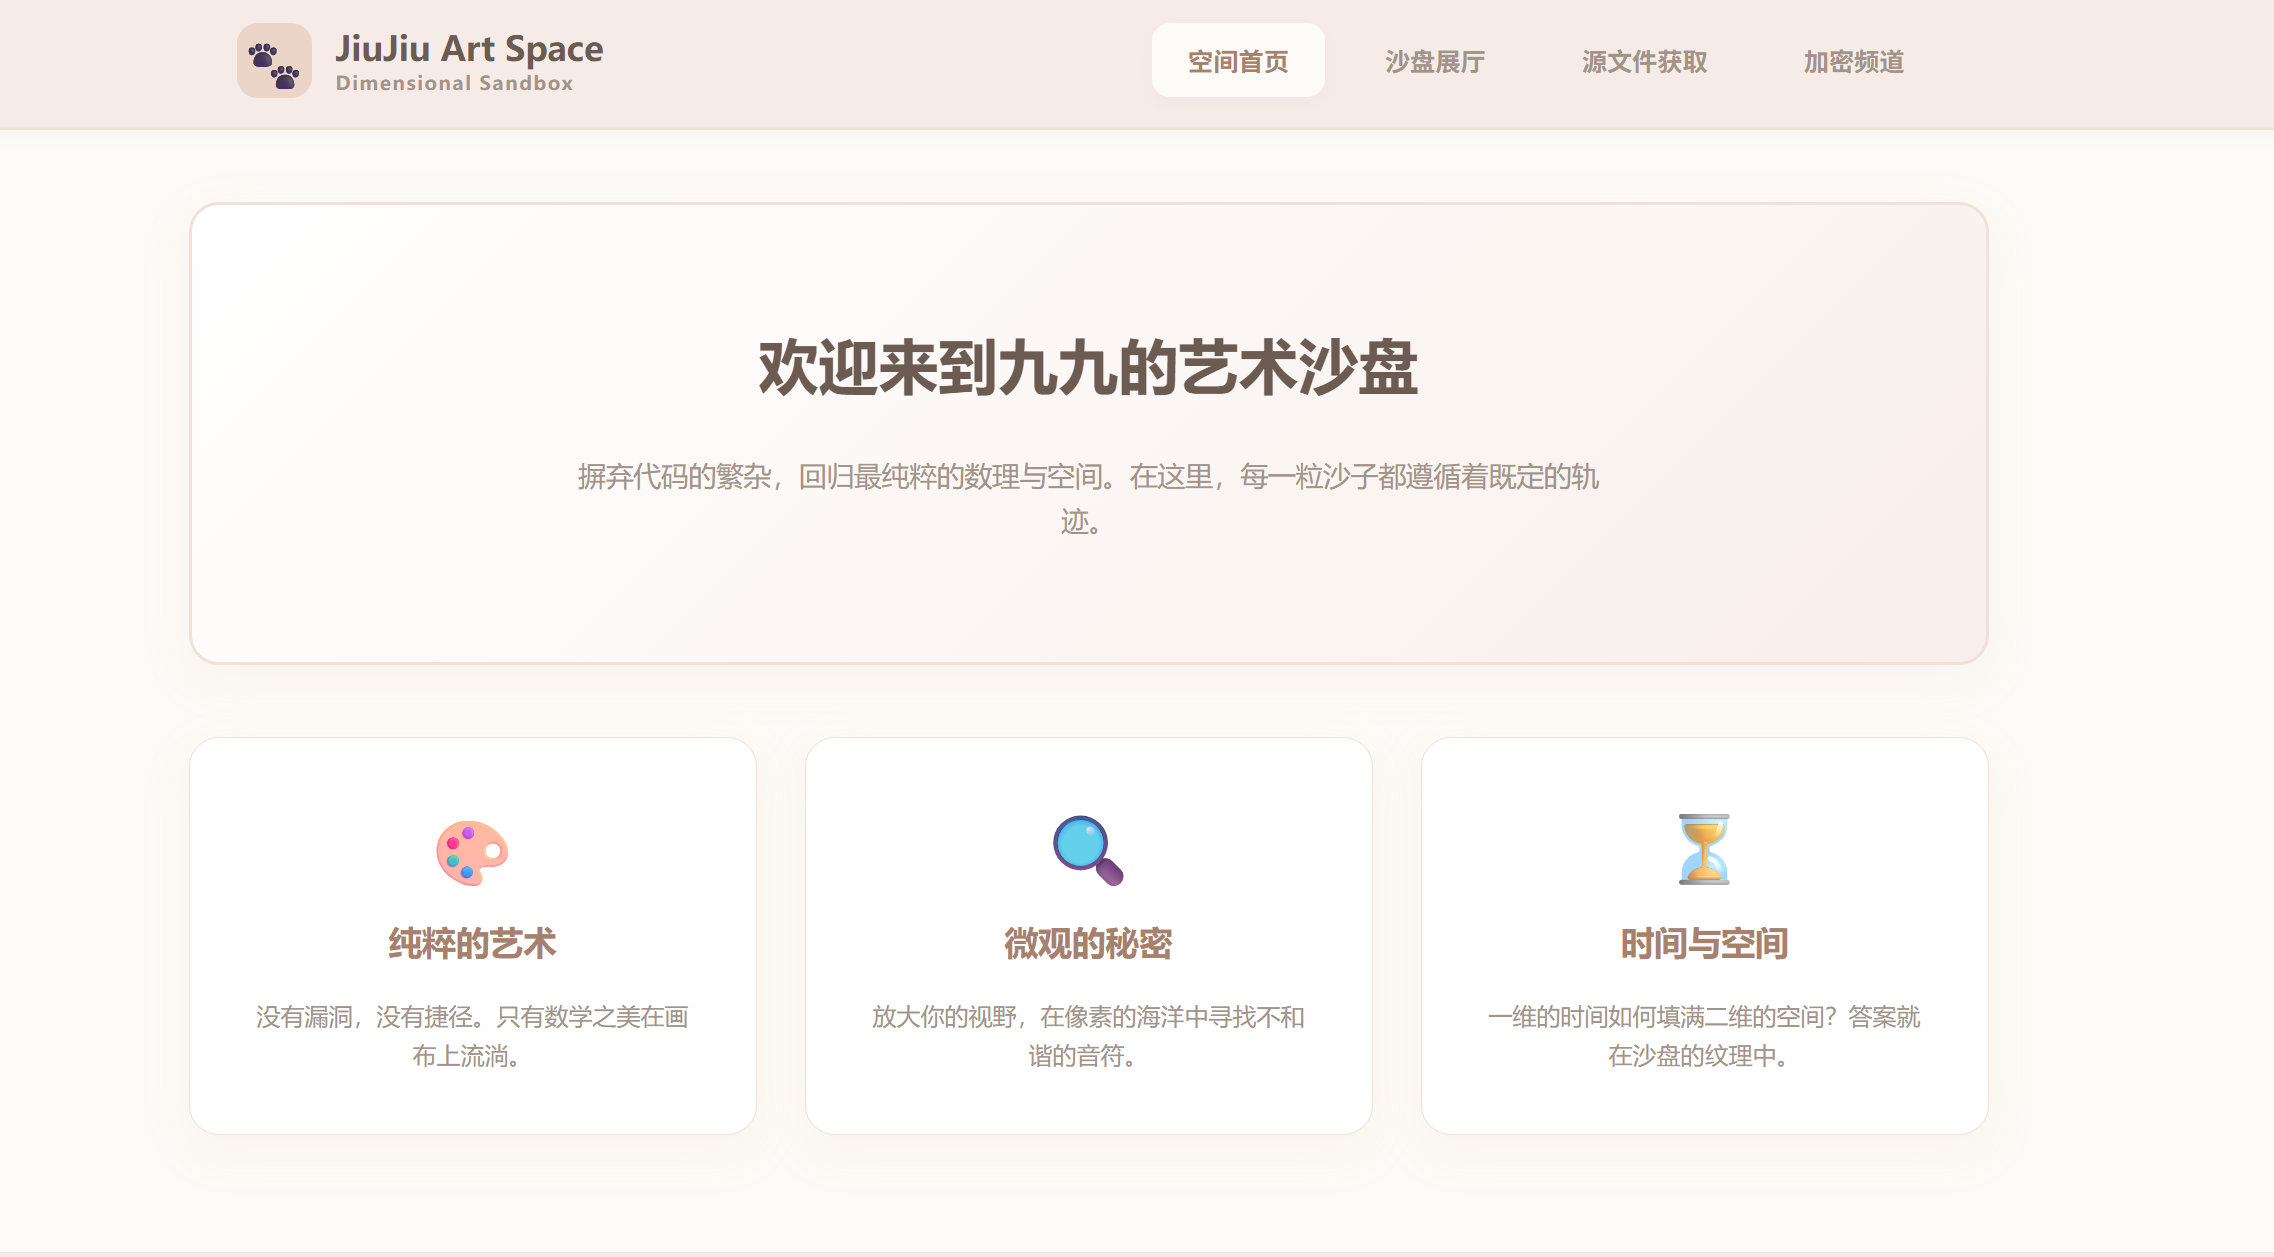This screenshot has width=2274, height=1257.
Task: Click the 时间与空间 card heading
Action: pyautogui.click(x=1704, y=943)
